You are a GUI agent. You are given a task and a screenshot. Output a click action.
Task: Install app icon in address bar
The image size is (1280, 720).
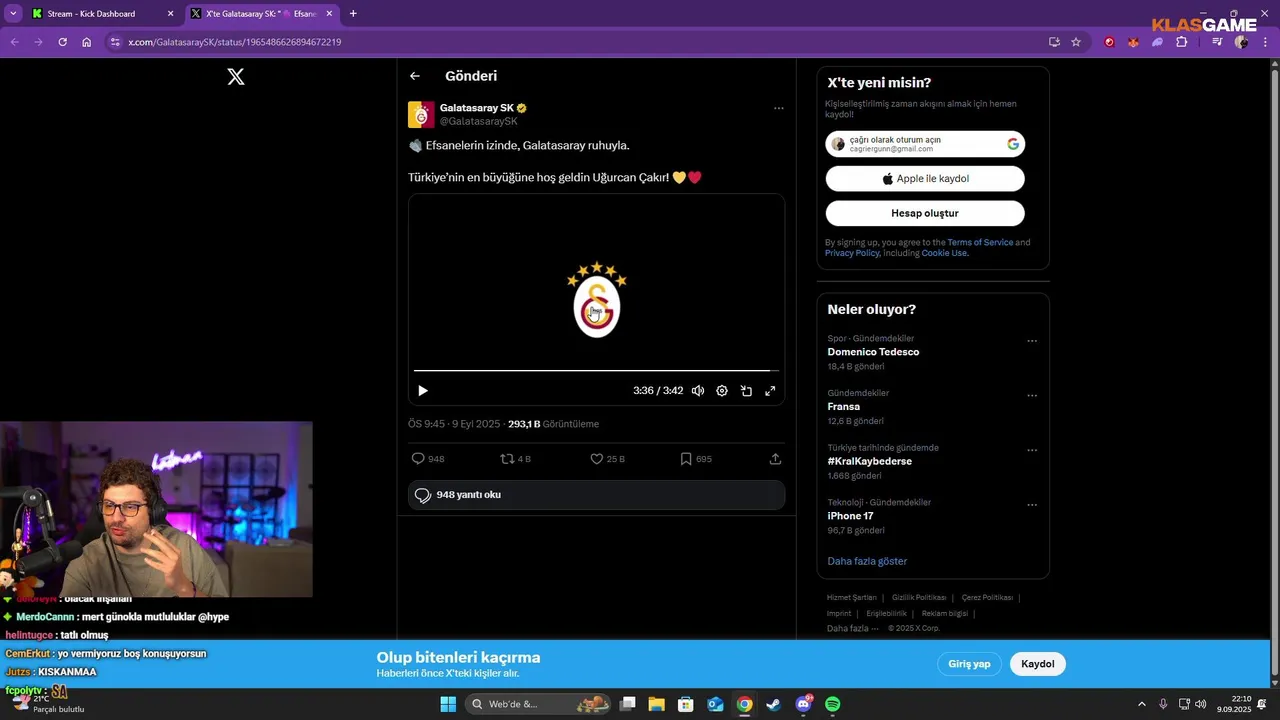coord(1054,42)
